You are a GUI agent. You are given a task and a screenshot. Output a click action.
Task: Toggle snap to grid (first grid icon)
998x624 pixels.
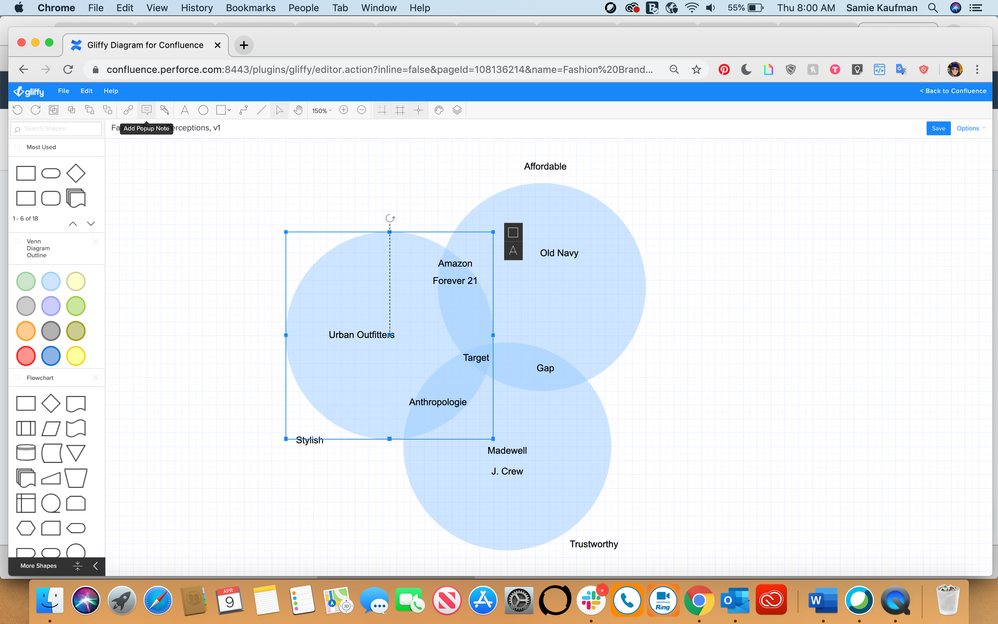click(x=382, y=110)
